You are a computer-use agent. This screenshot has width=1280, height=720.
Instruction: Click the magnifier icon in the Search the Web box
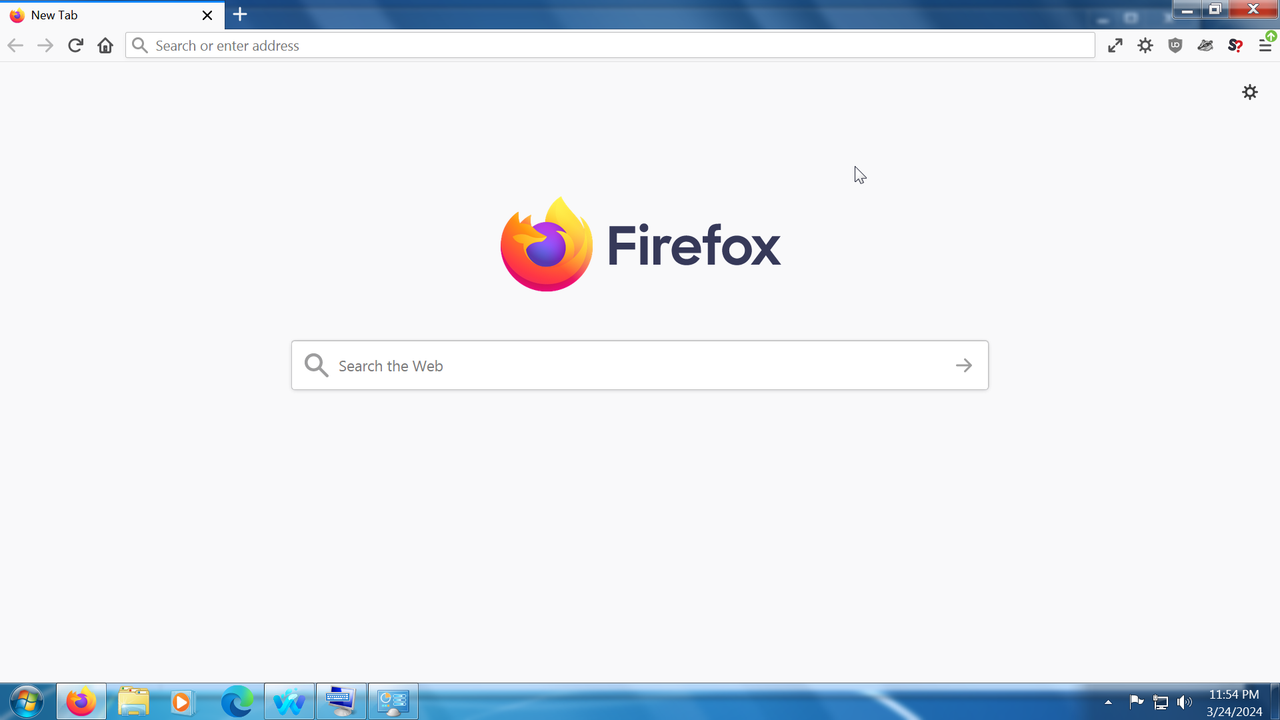[x=316, y=365]
